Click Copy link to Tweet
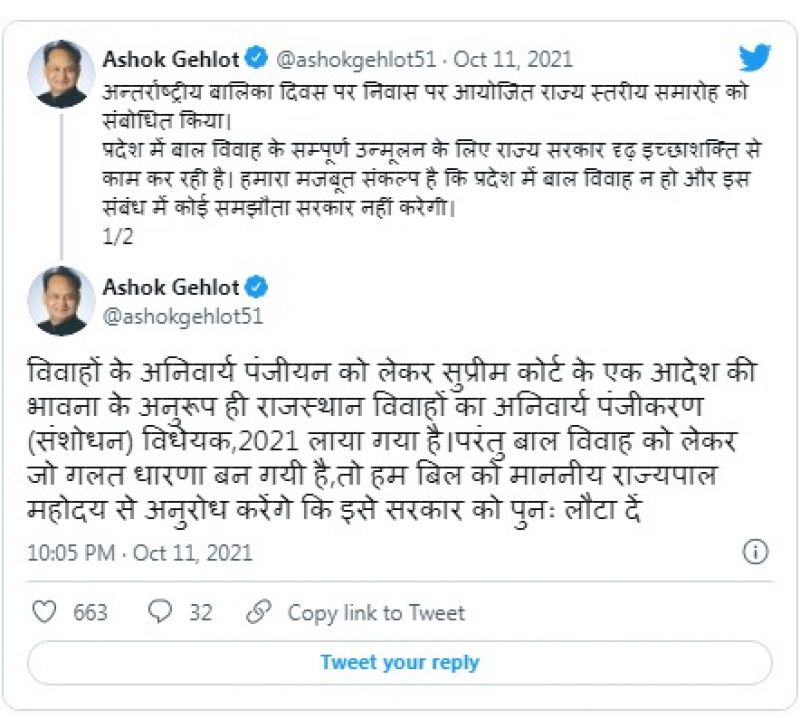Viewport: 800px width, 718px height. 376,612
